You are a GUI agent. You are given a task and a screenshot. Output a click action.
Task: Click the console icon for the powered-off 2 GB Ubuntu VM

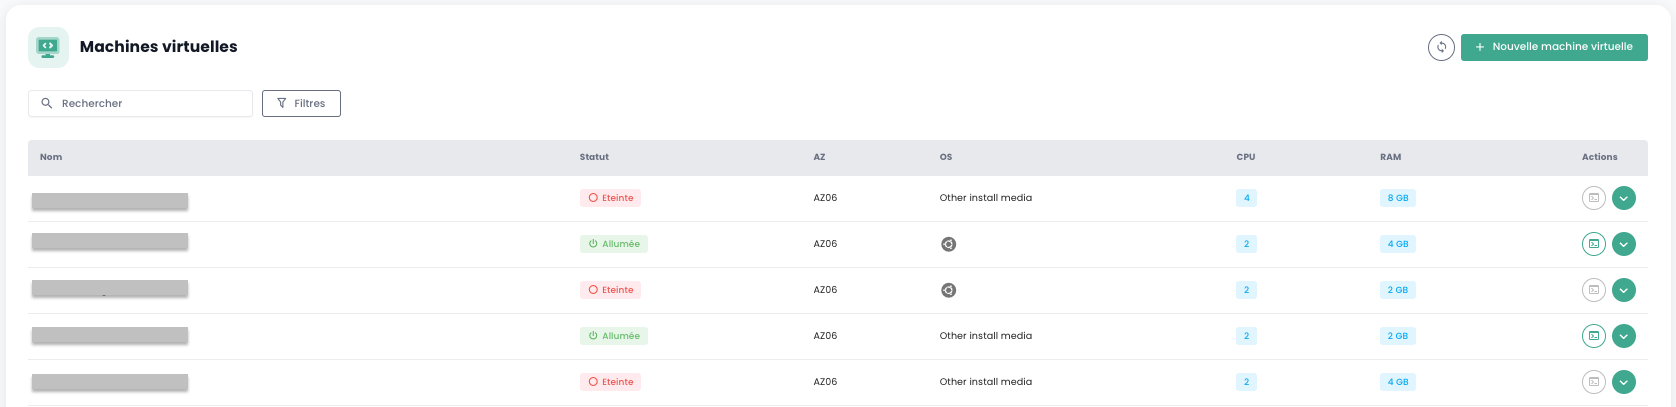coord(1593,290)
